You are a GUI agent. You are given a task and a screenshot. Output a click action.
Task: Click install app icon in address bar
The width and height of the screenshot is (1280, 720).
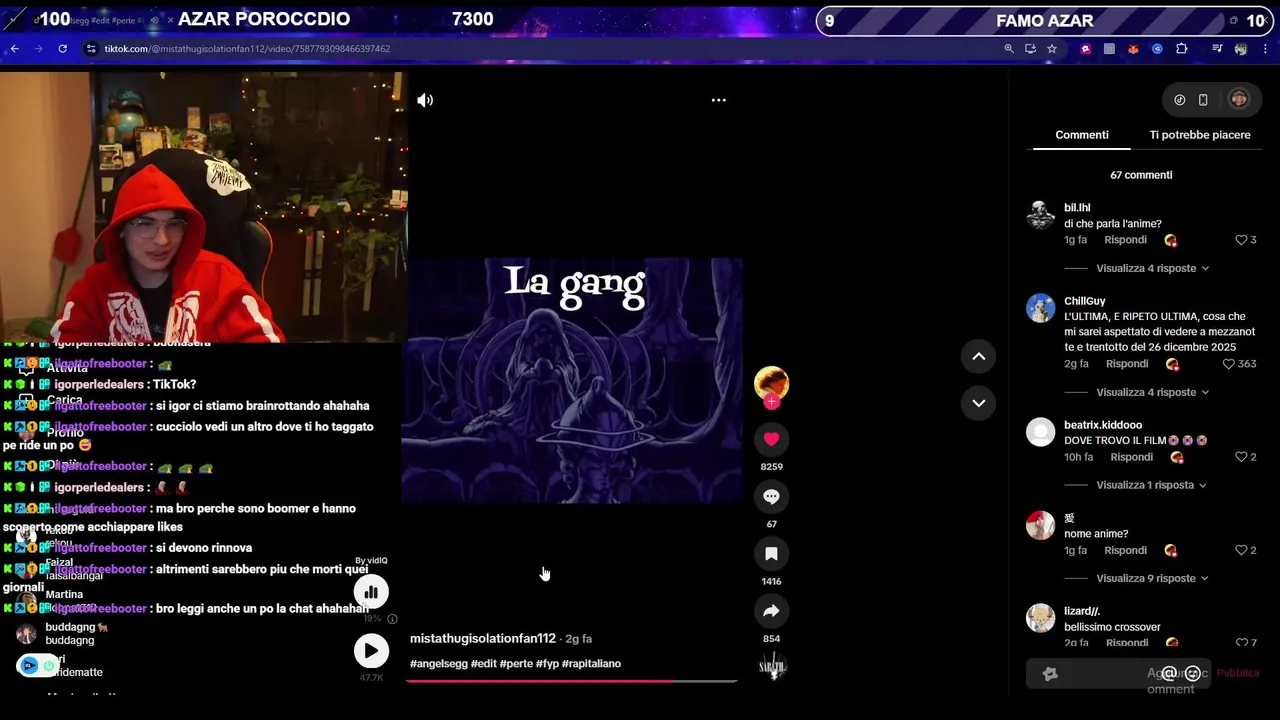(1030, 49)
